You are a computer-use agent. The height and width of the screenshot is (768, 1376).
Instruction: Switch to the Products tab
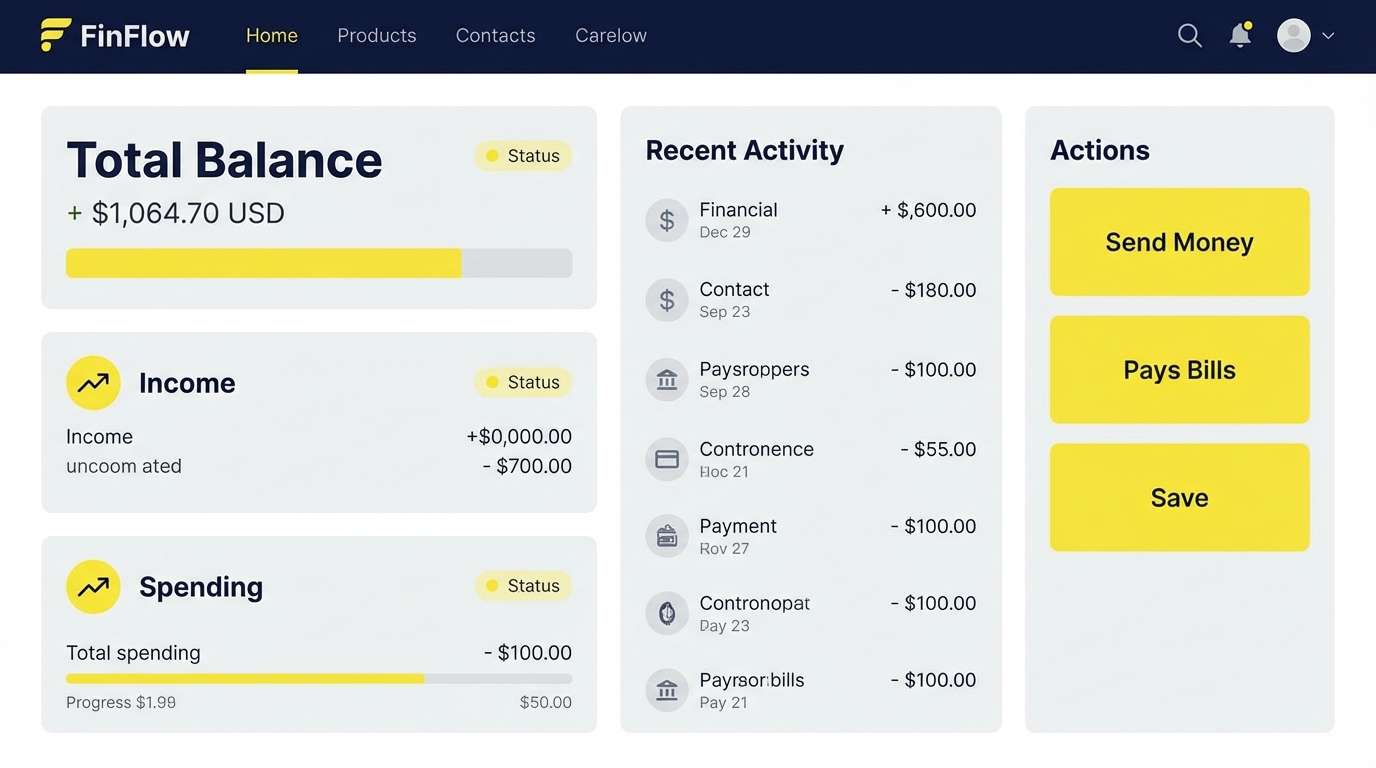pos(376,34)
